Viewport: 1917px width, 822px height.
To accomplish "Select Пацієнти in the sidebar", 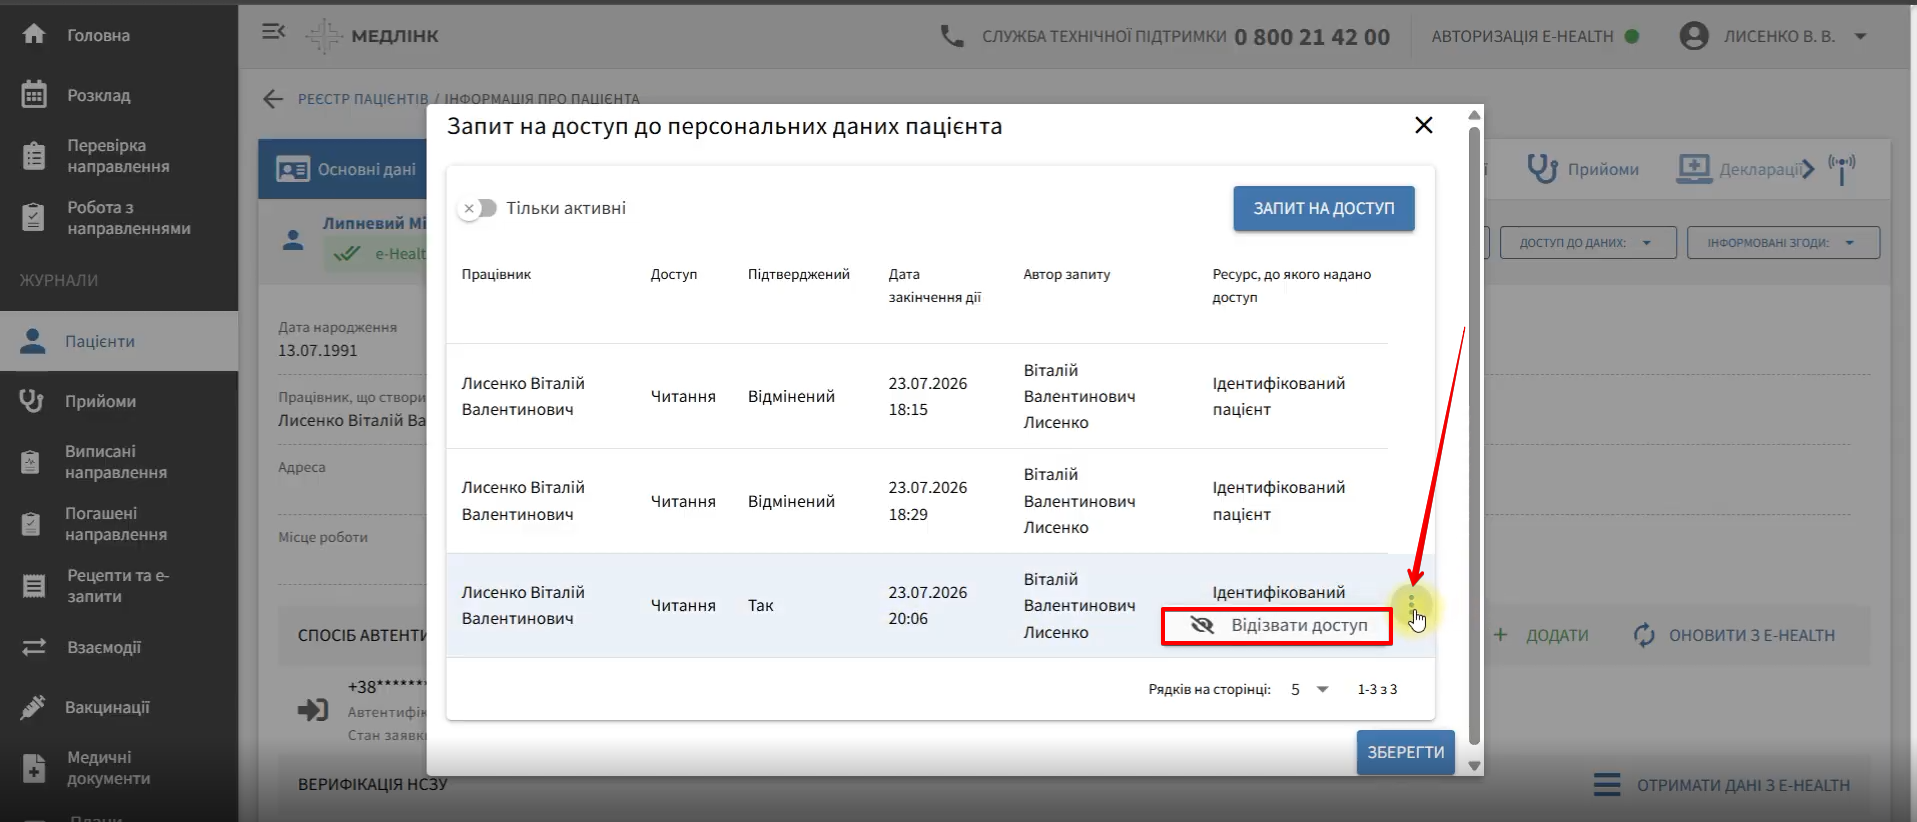I will click(119, 341).
